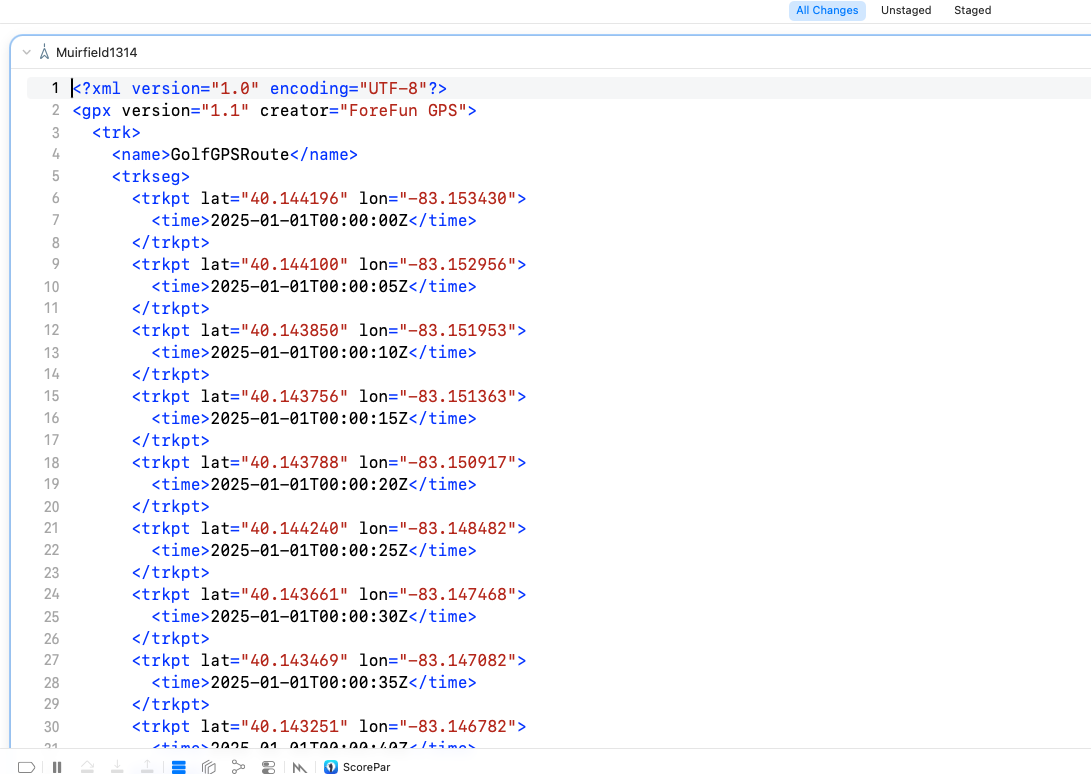Click the ScorePar app icon
The height and width of the screenshot is (774, 1091).
pos(331,767)
